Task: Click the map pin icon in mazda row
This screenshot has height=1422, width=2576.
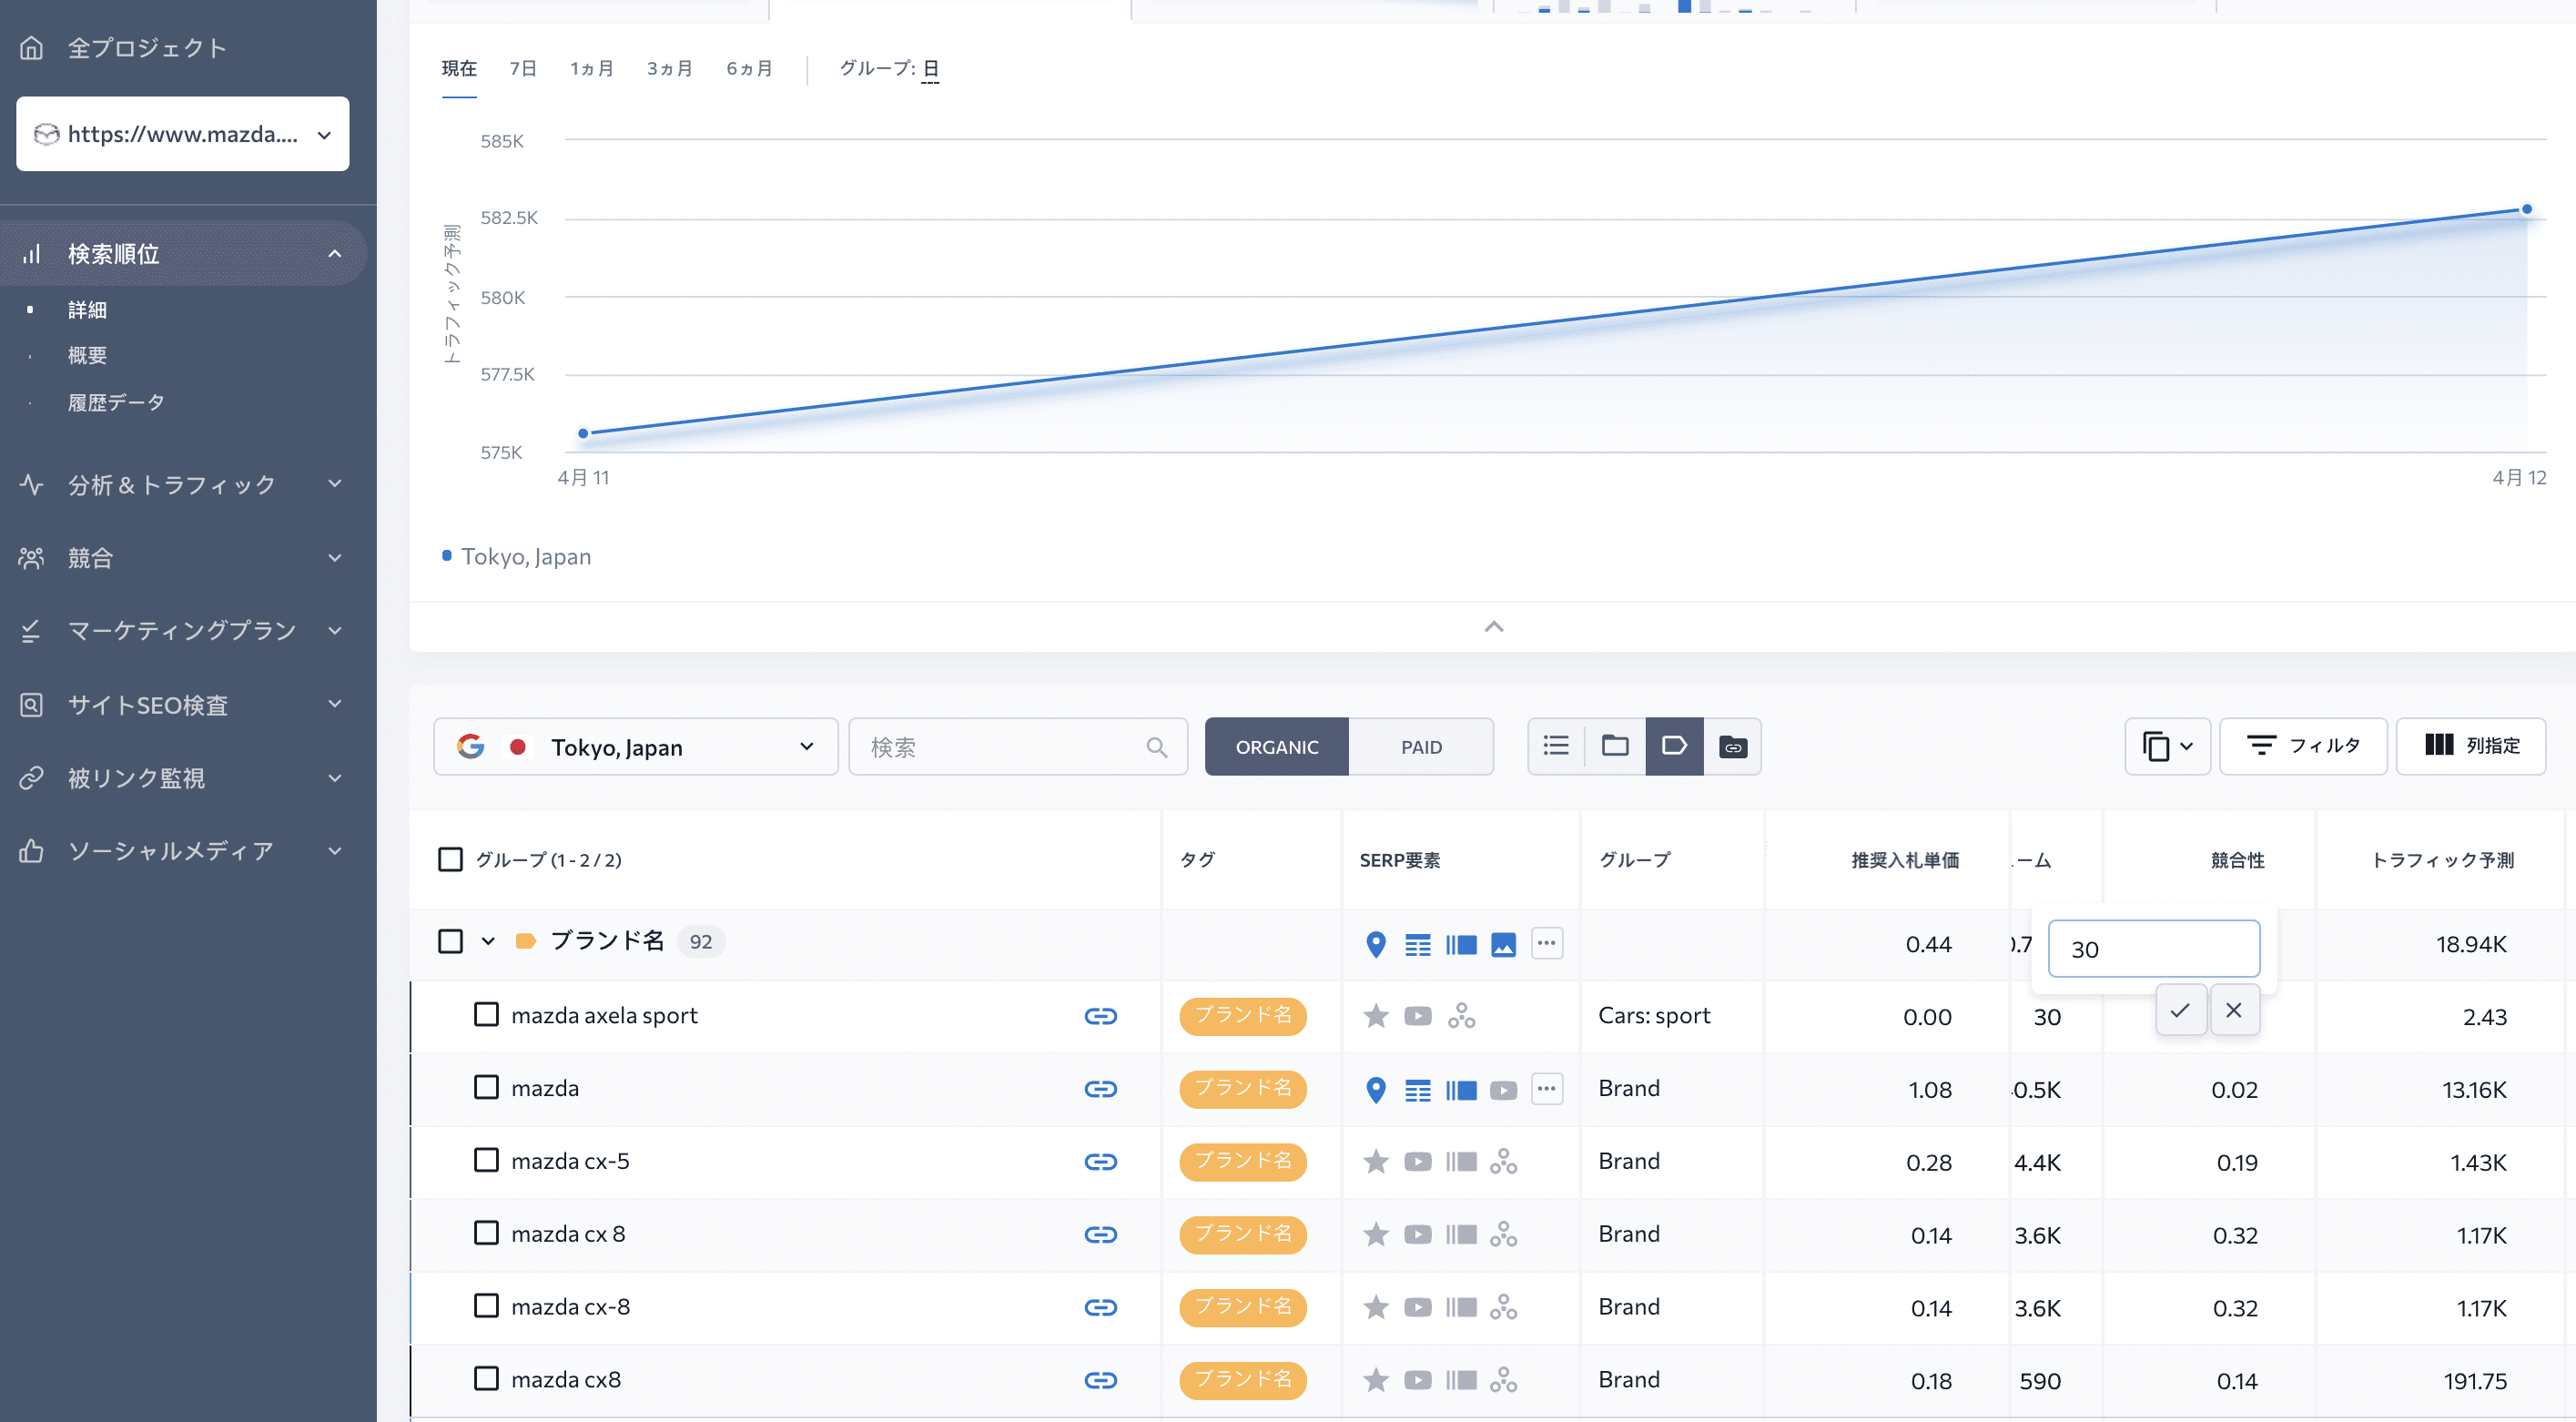Action: tap(1376, 1090)
